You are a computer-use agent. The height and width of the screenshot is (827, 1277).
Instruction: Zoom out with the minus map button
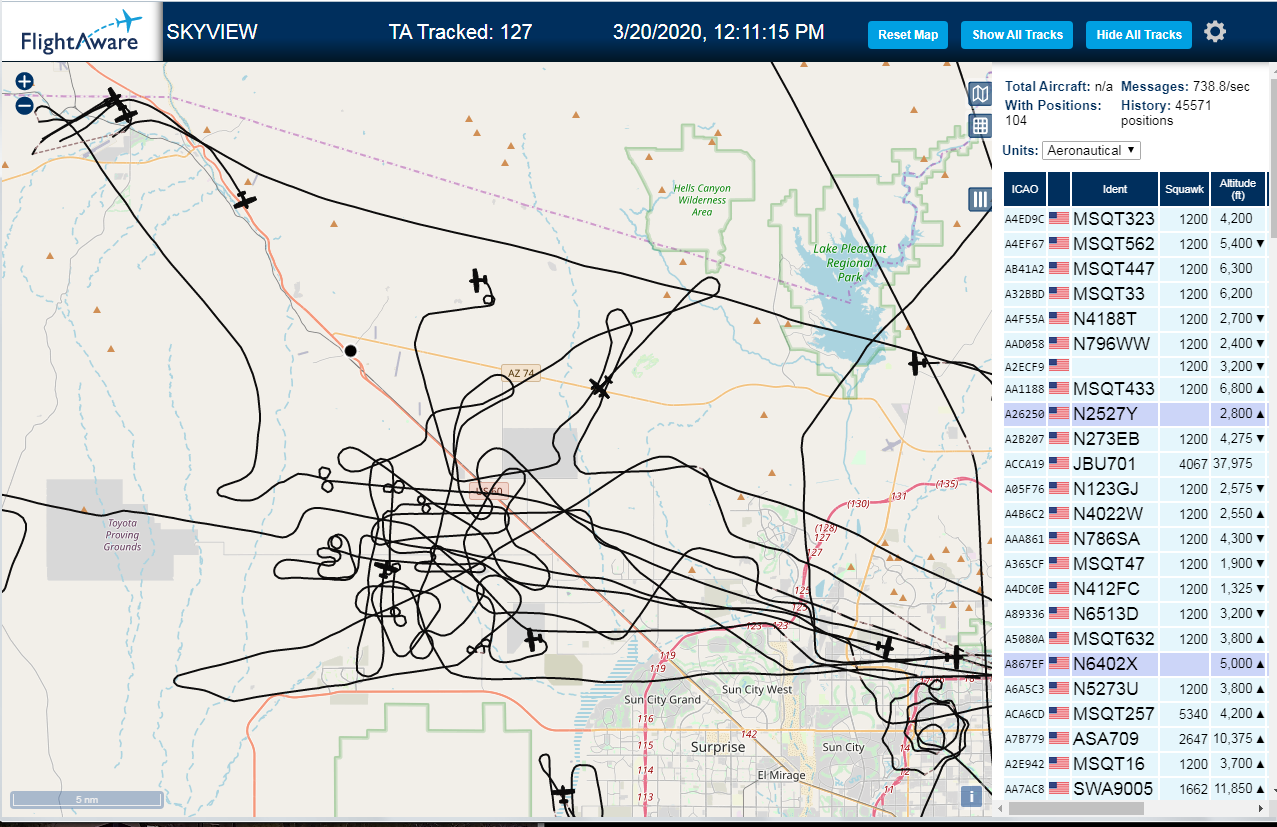tap(25, 105)
